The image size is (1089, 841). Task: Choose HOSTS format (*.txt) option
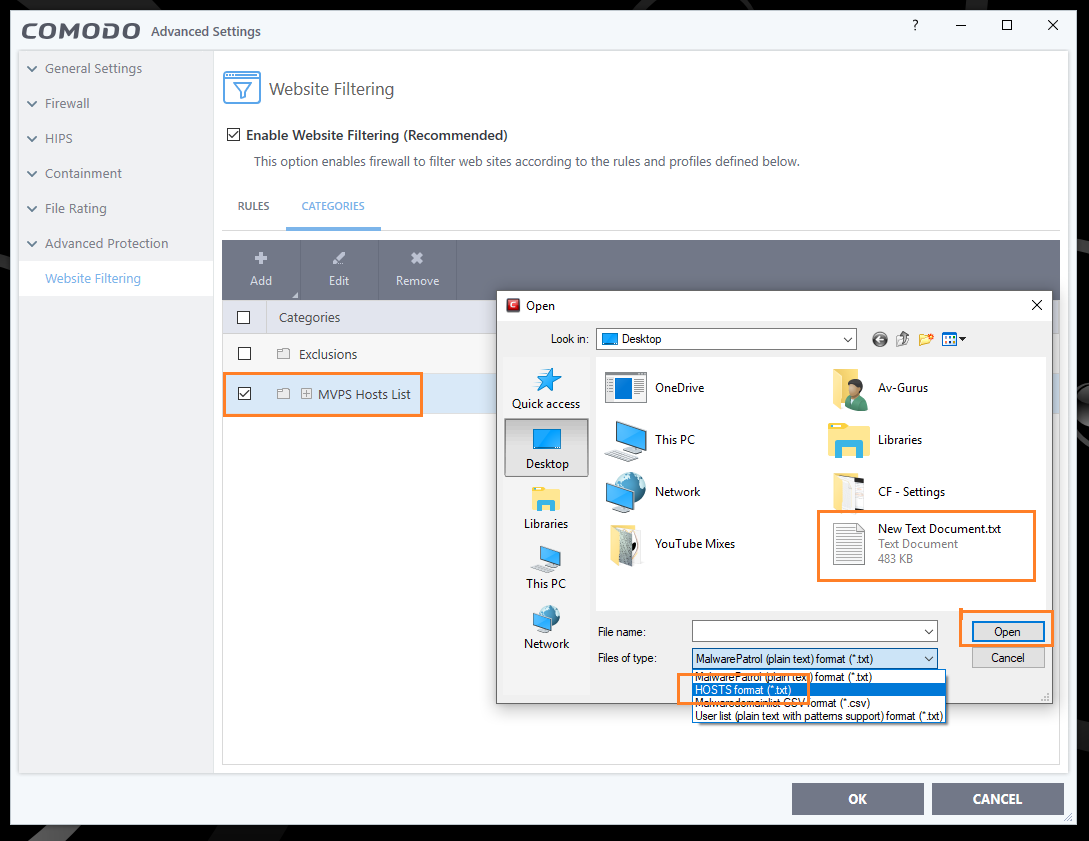coord(819,690)
